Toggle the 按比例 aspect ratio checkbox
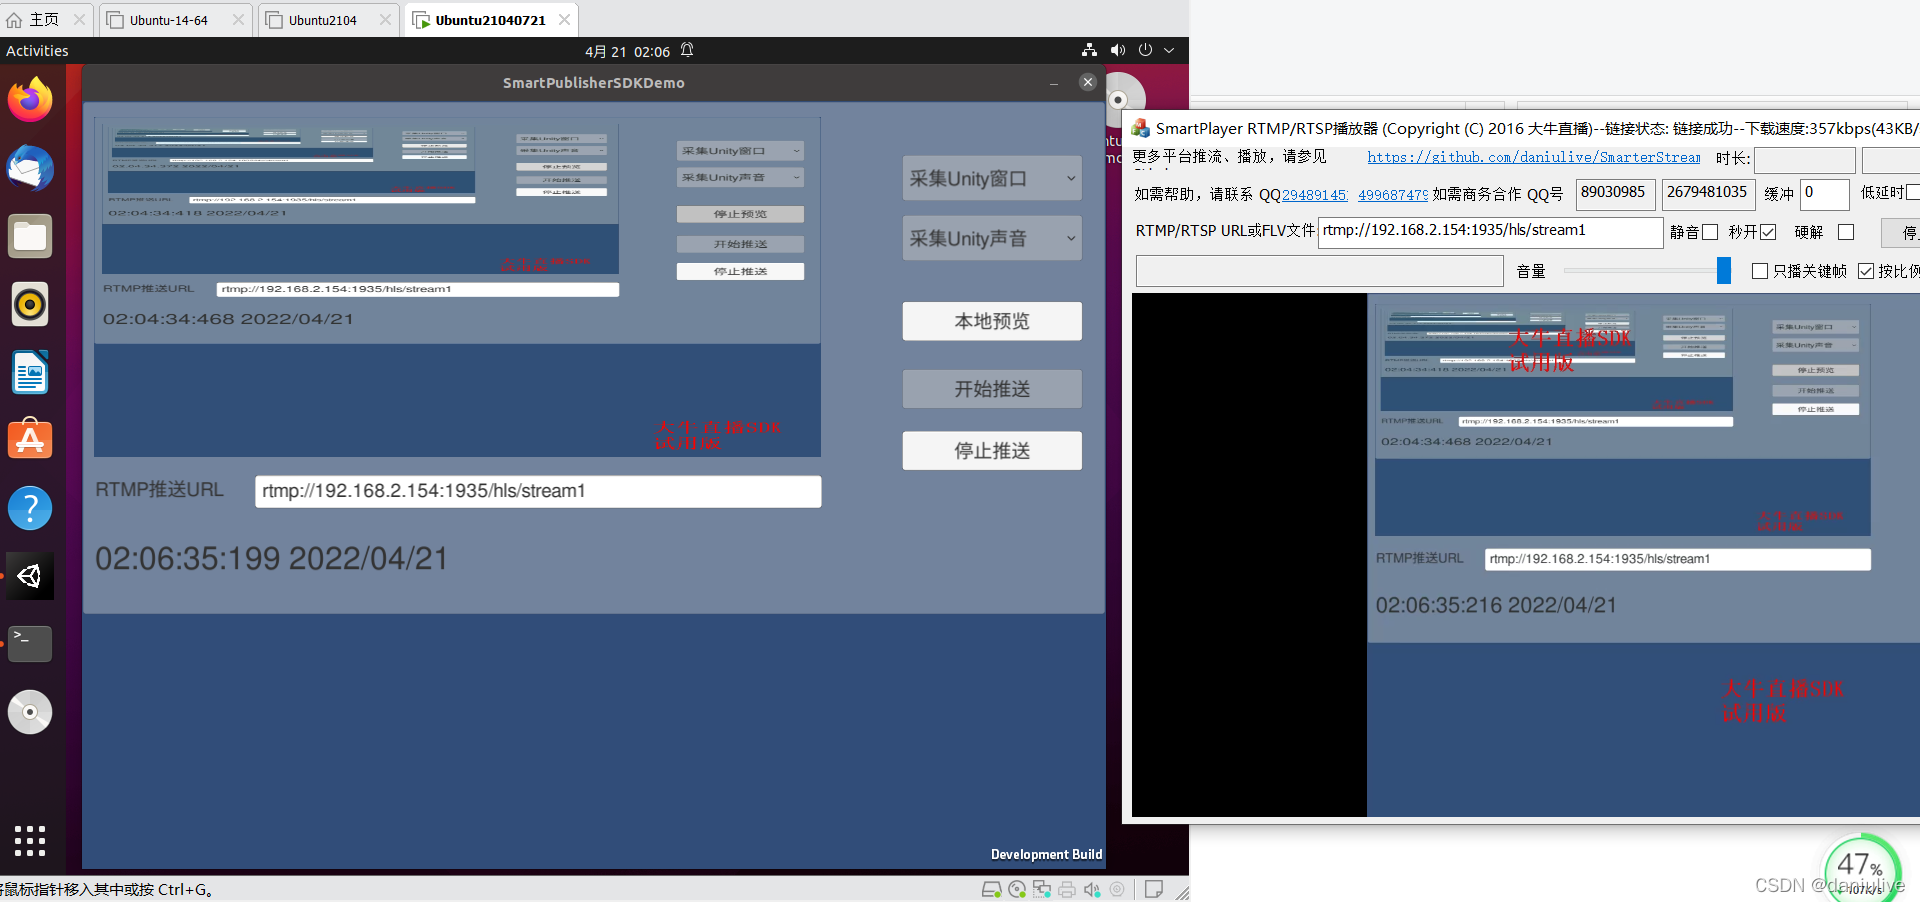 (x=1866, y=271)
